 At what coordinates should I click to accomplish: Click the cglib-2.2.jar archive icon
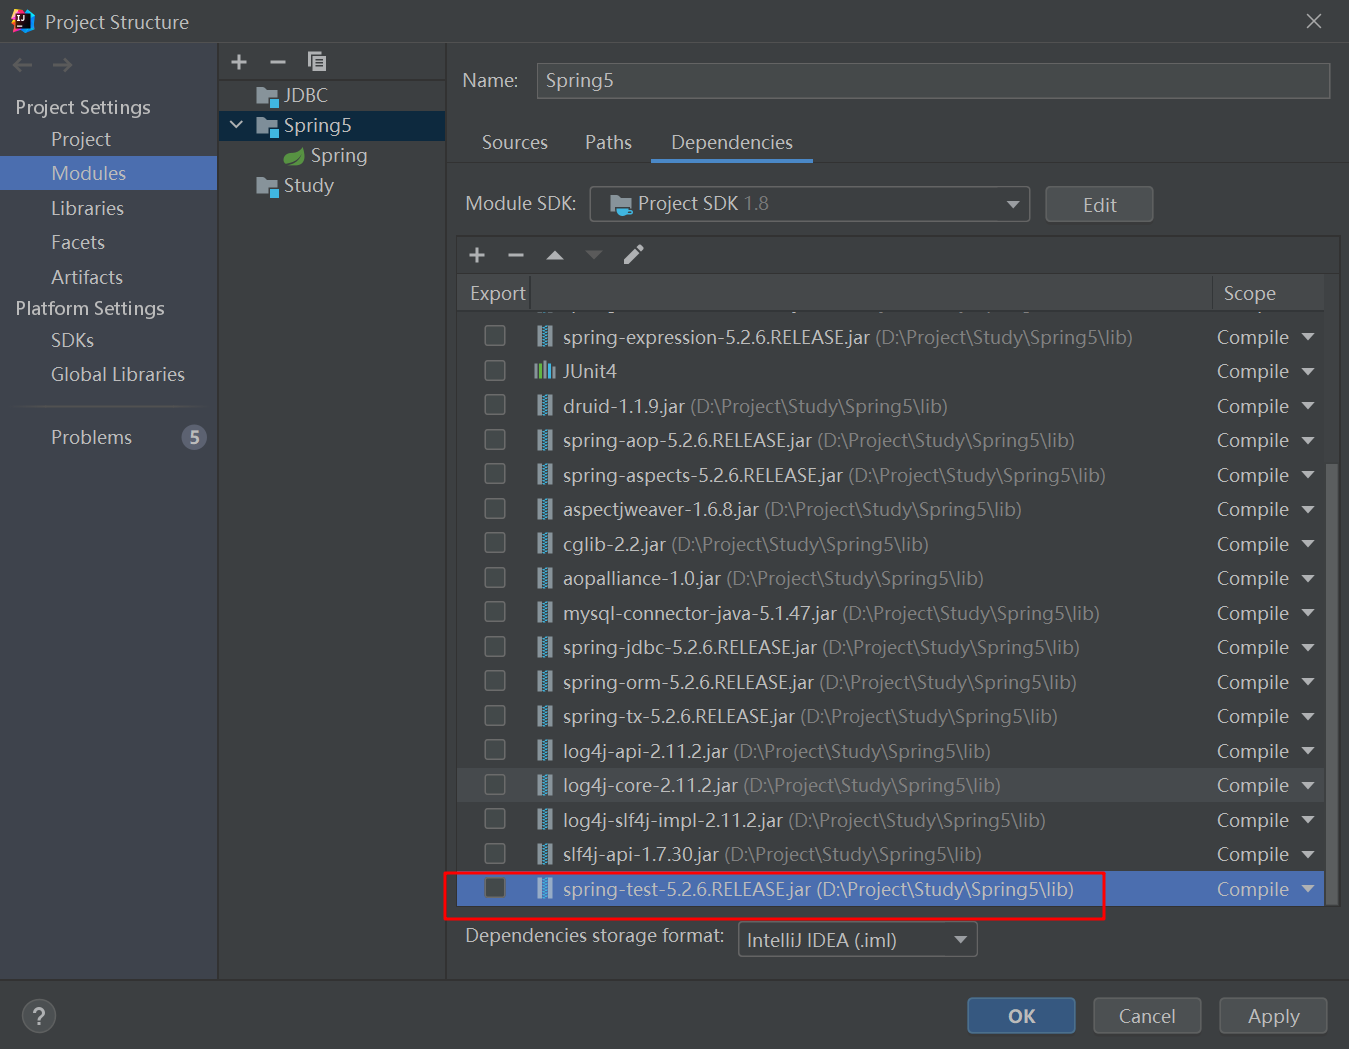point(545,544)
